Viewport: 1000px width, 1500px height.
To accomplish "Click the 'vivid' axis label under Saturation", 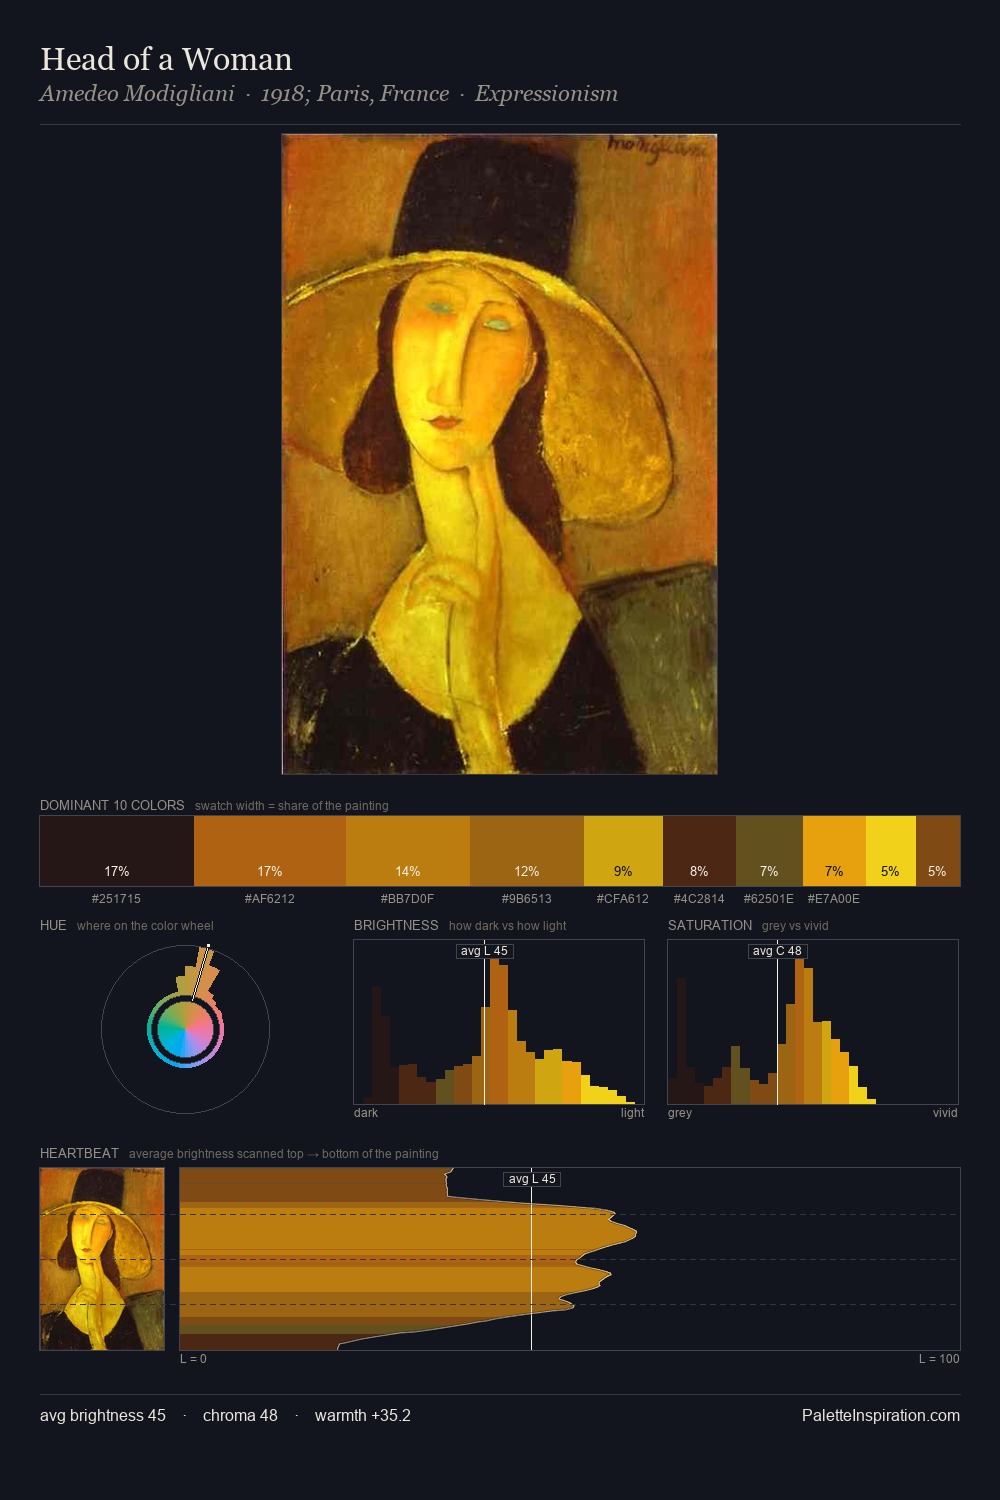I will (945, 1112).
